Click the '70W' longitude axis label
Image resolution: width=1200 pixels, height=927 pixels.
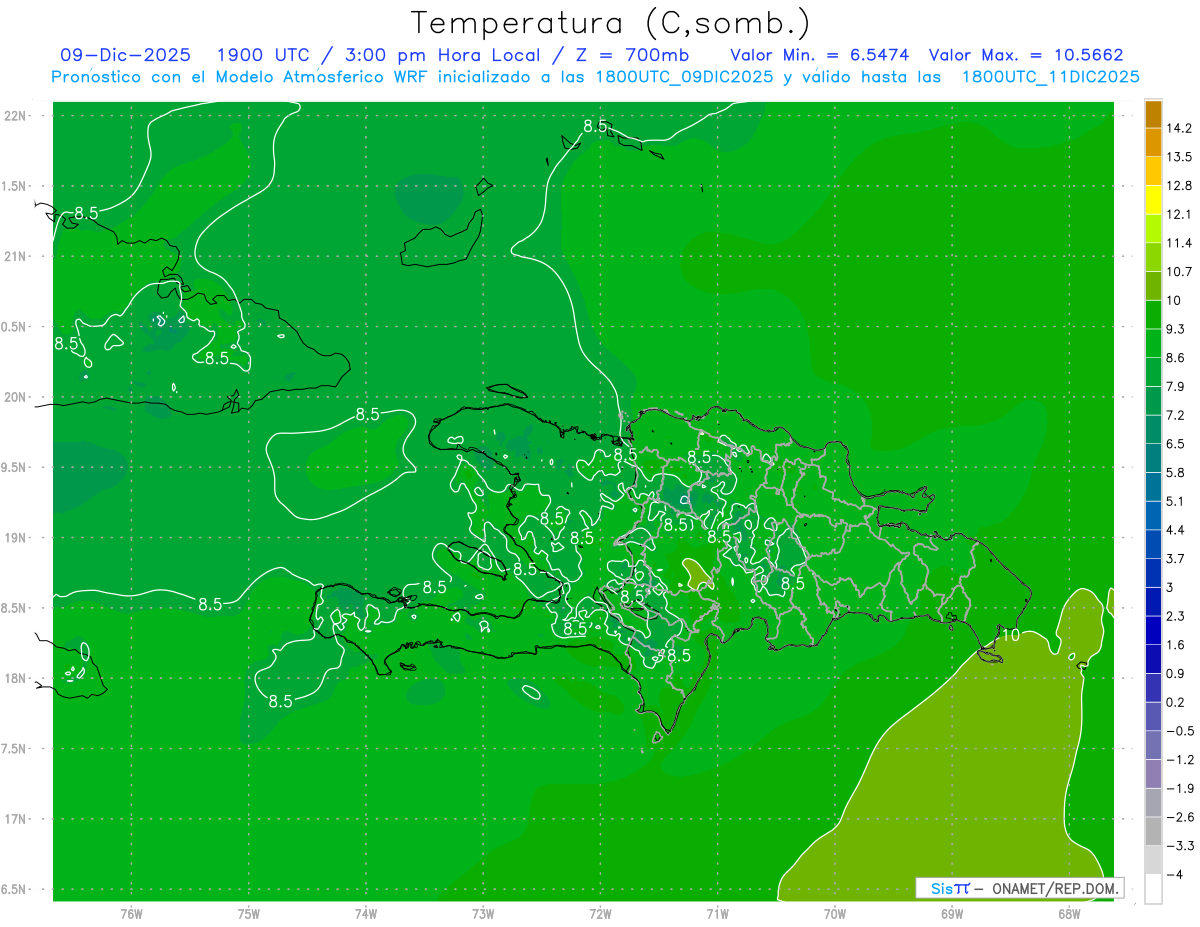coord(835,913)
